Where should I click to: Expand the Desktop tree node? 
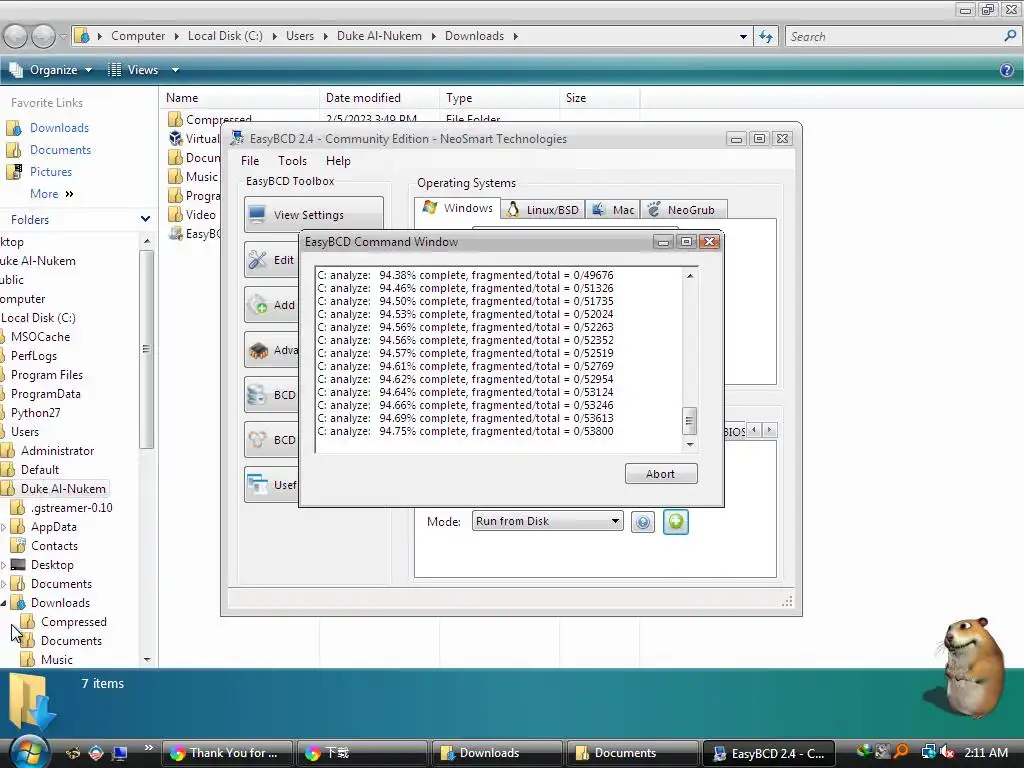point(4,565)
